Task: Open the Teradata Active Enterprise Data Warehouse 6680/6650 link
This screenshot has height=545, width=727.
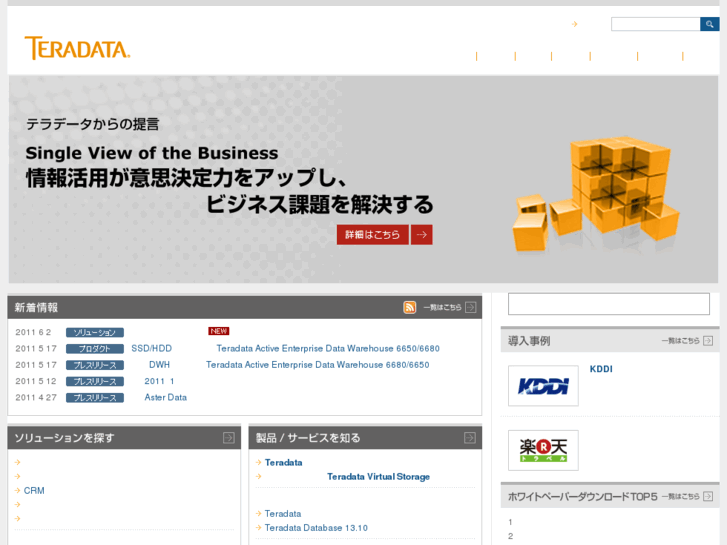Action: [x=318, y=365]
